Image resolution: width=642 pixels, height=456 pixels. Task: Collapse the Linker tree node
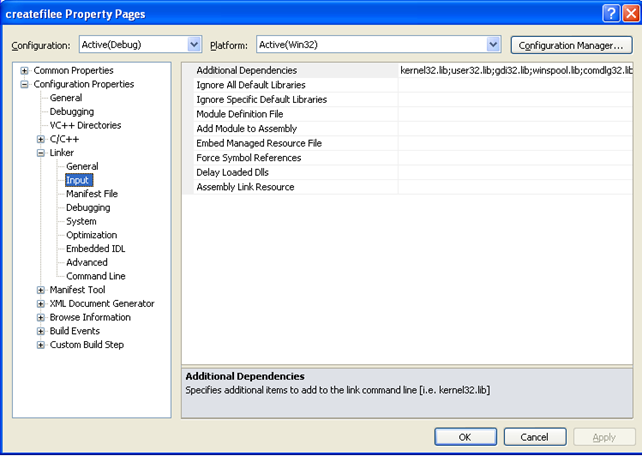(x=41, y=153)
